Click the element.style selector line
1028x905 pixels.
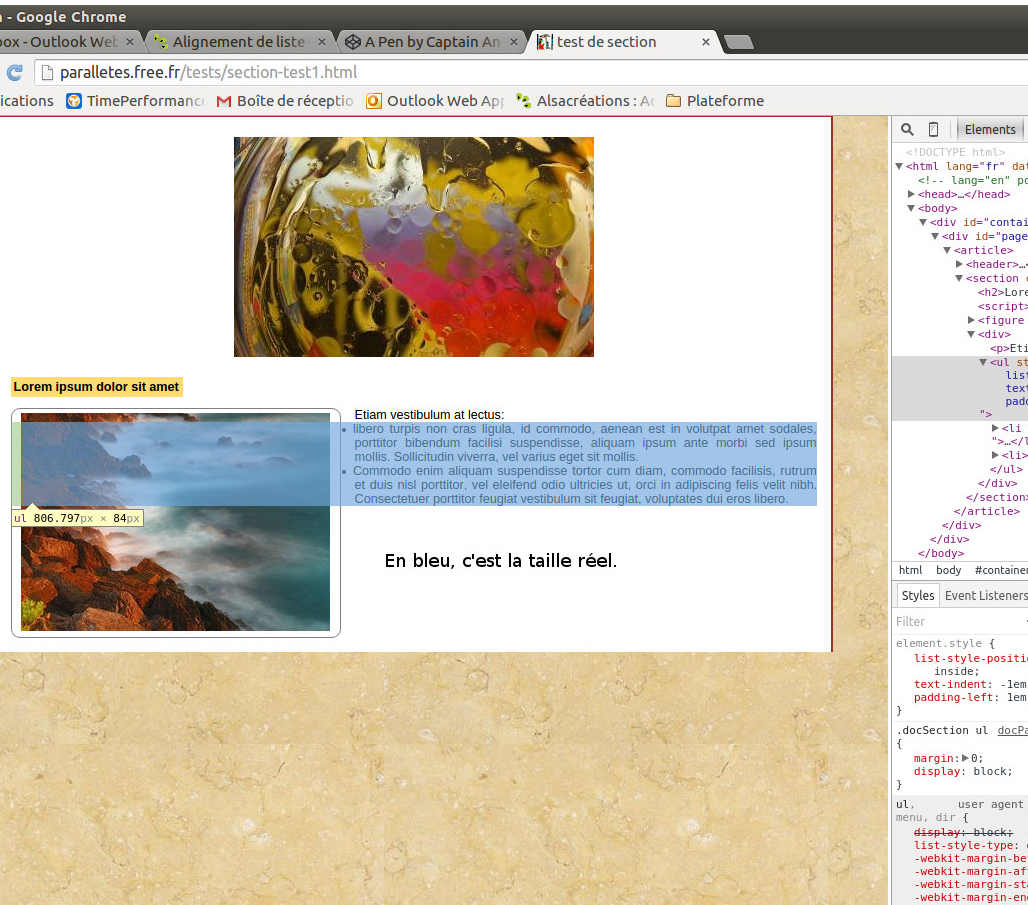[x=945, y=643]
